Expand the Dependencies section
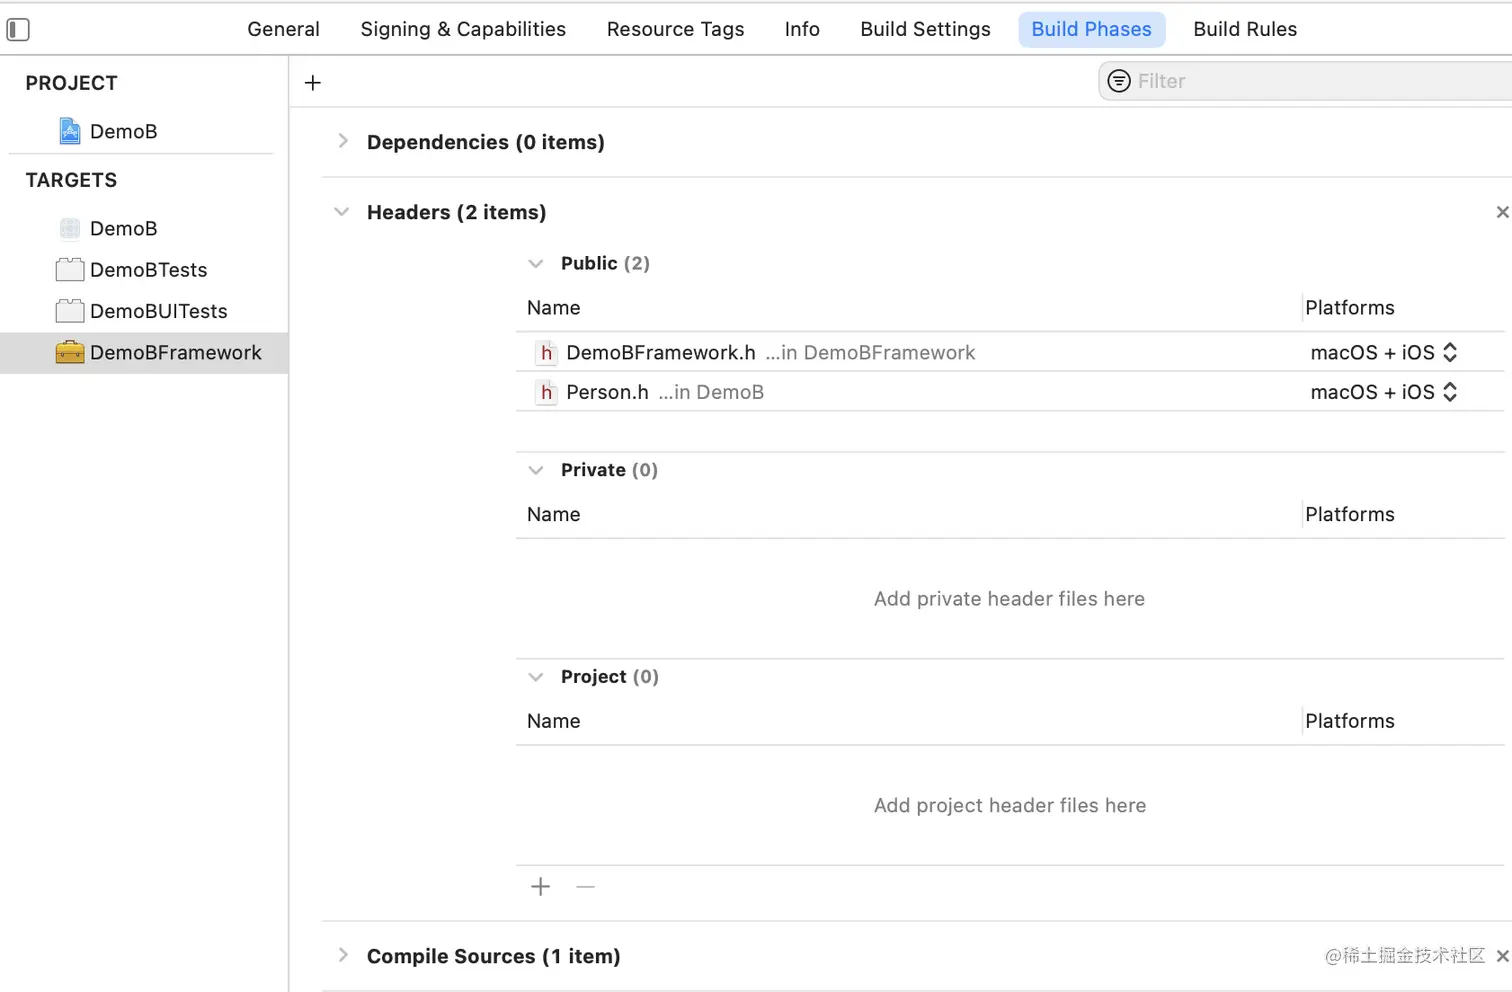 coord(343,141)
